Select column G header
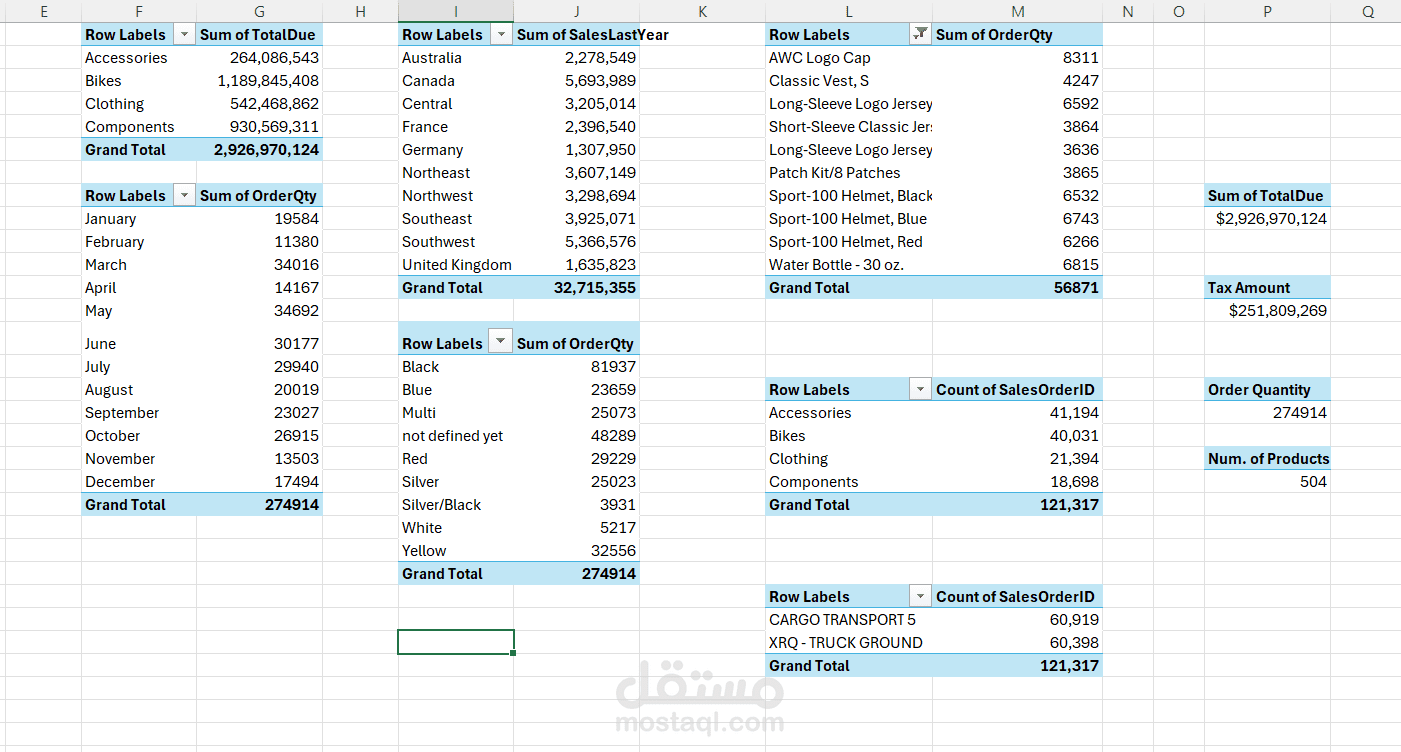 [259, 12]
